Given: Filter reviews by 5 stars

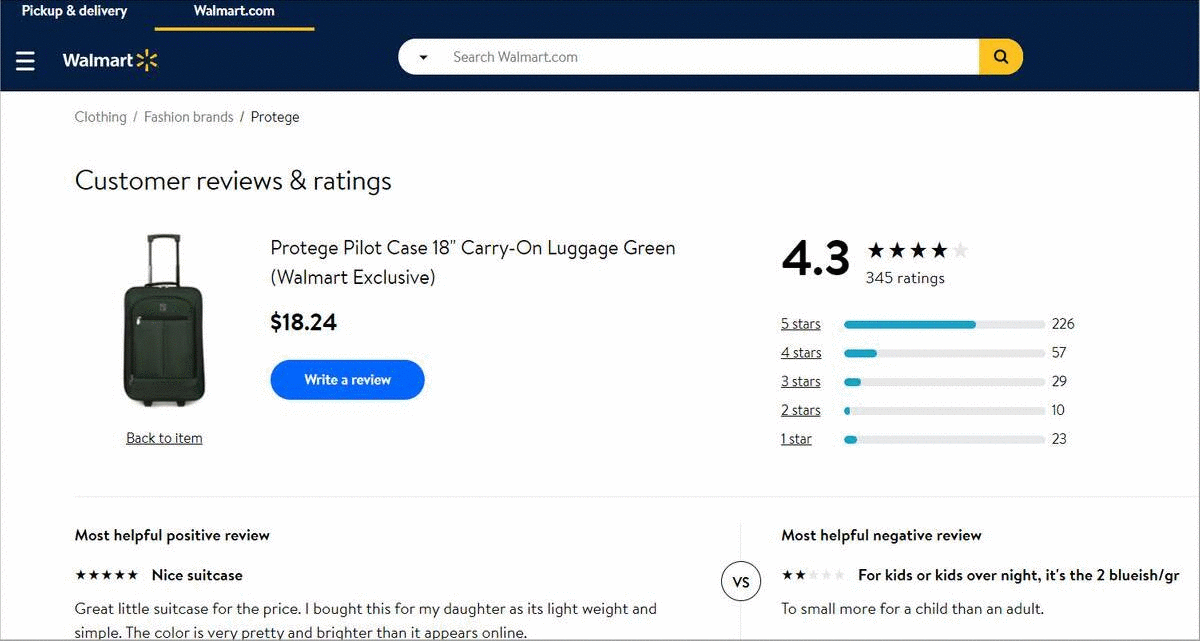Looking at the screenshot, I should tap(800, 324).
